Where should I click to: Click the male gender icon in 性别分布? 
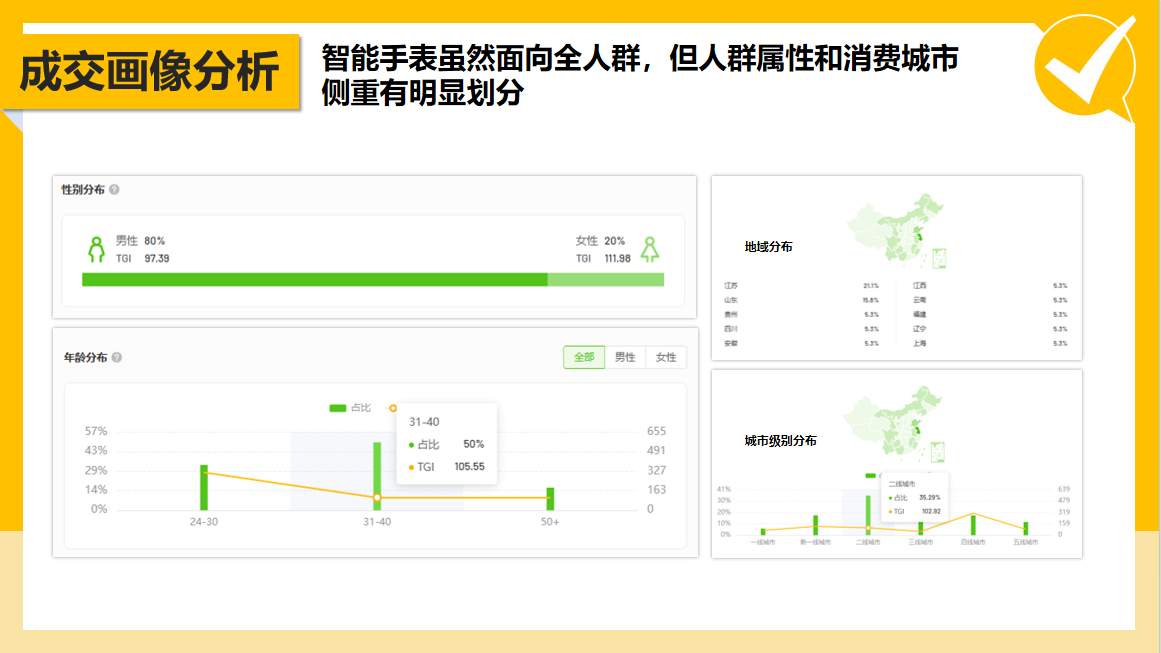pyautogui.click(x=95, y=248)
